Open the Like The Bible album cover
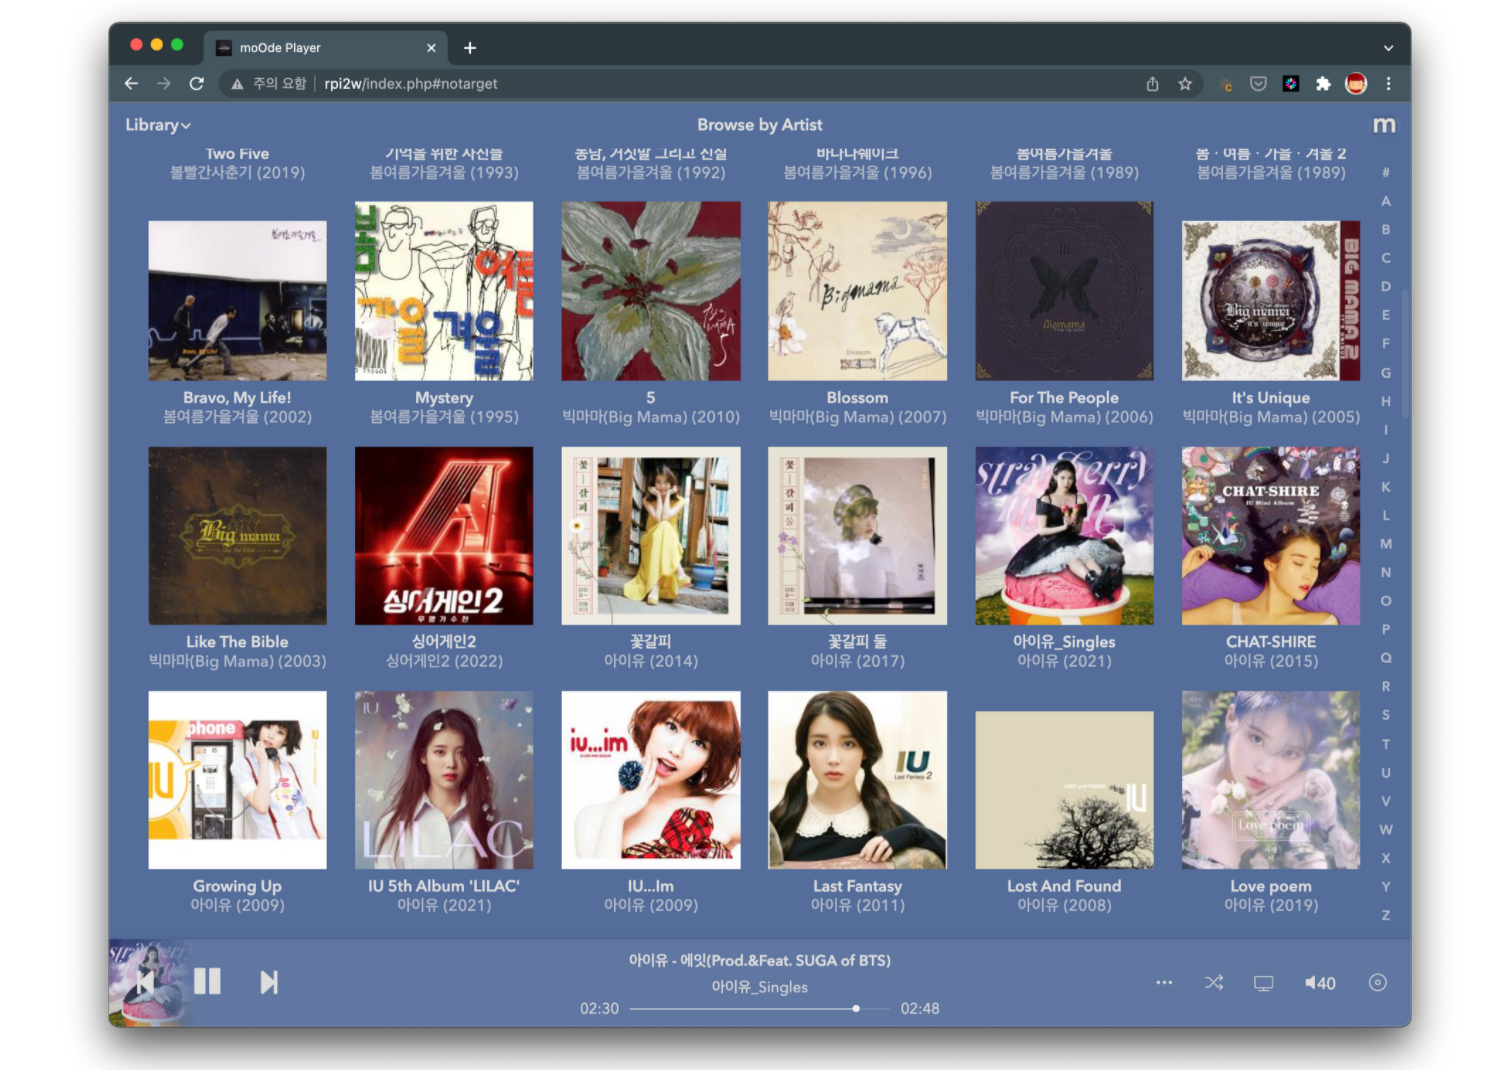The width and height of the screenshot is (1486, 1070). pos(237,536)
